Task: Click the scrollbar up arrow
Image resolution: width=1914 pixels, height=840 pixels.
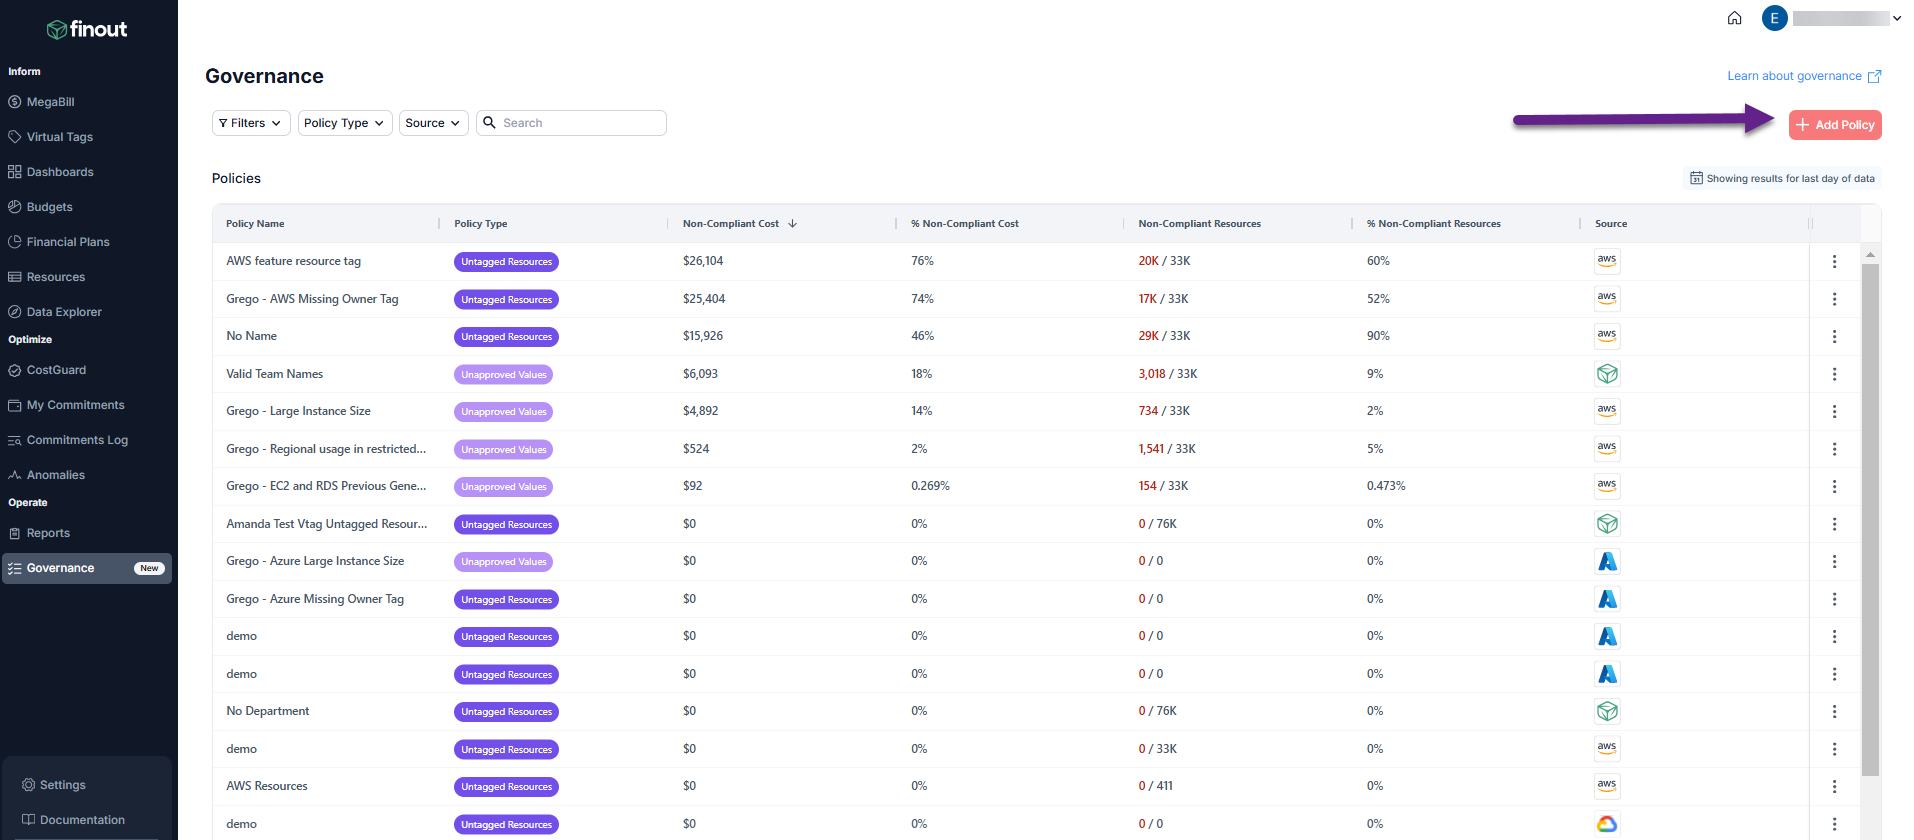Action: click(x=1870, y=254)
